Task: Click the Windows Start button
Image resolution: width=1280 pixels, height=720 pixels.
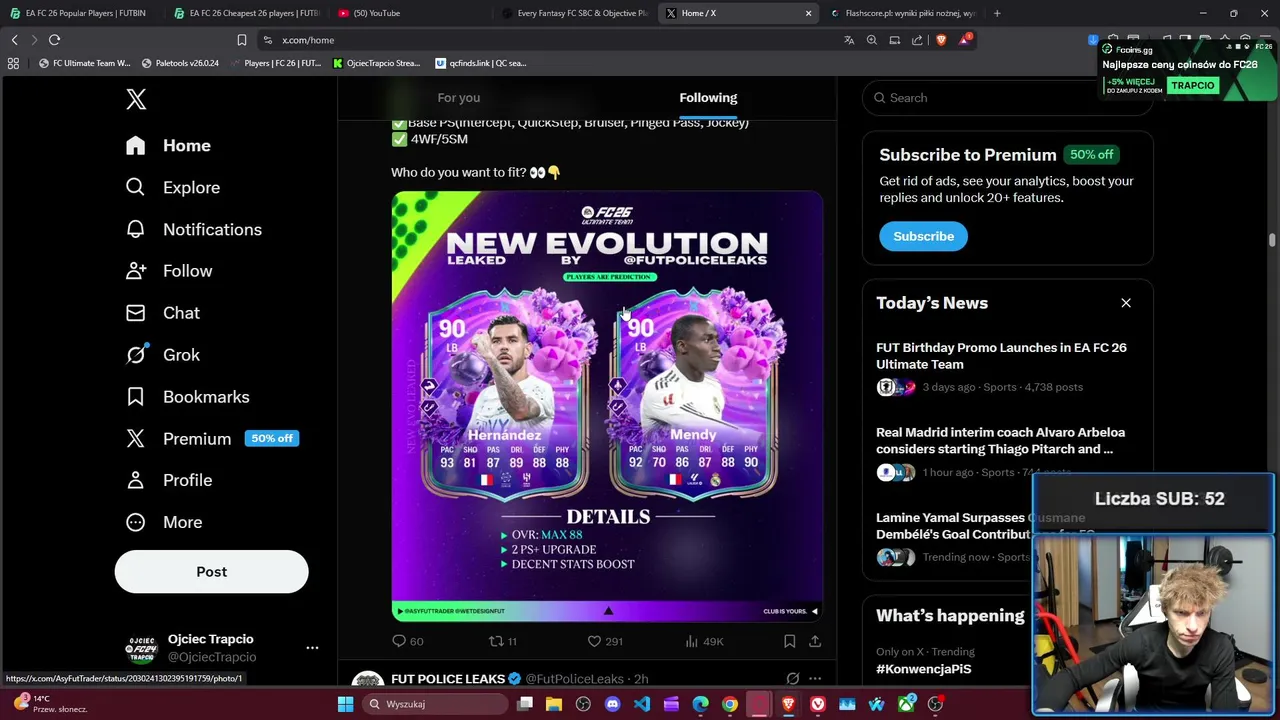Action: 345,704
